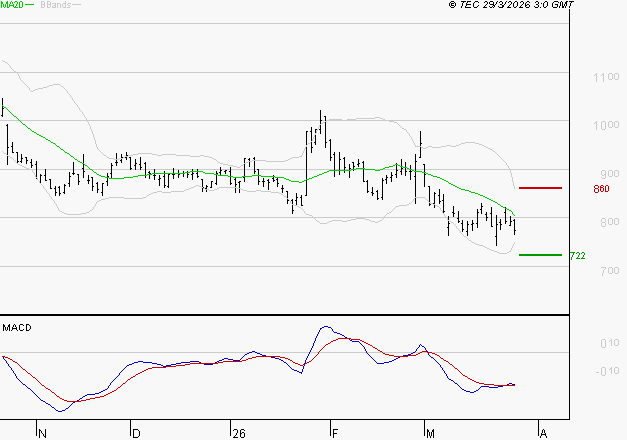
Task: Click the 900 price axis label
Action: point(610,174)
